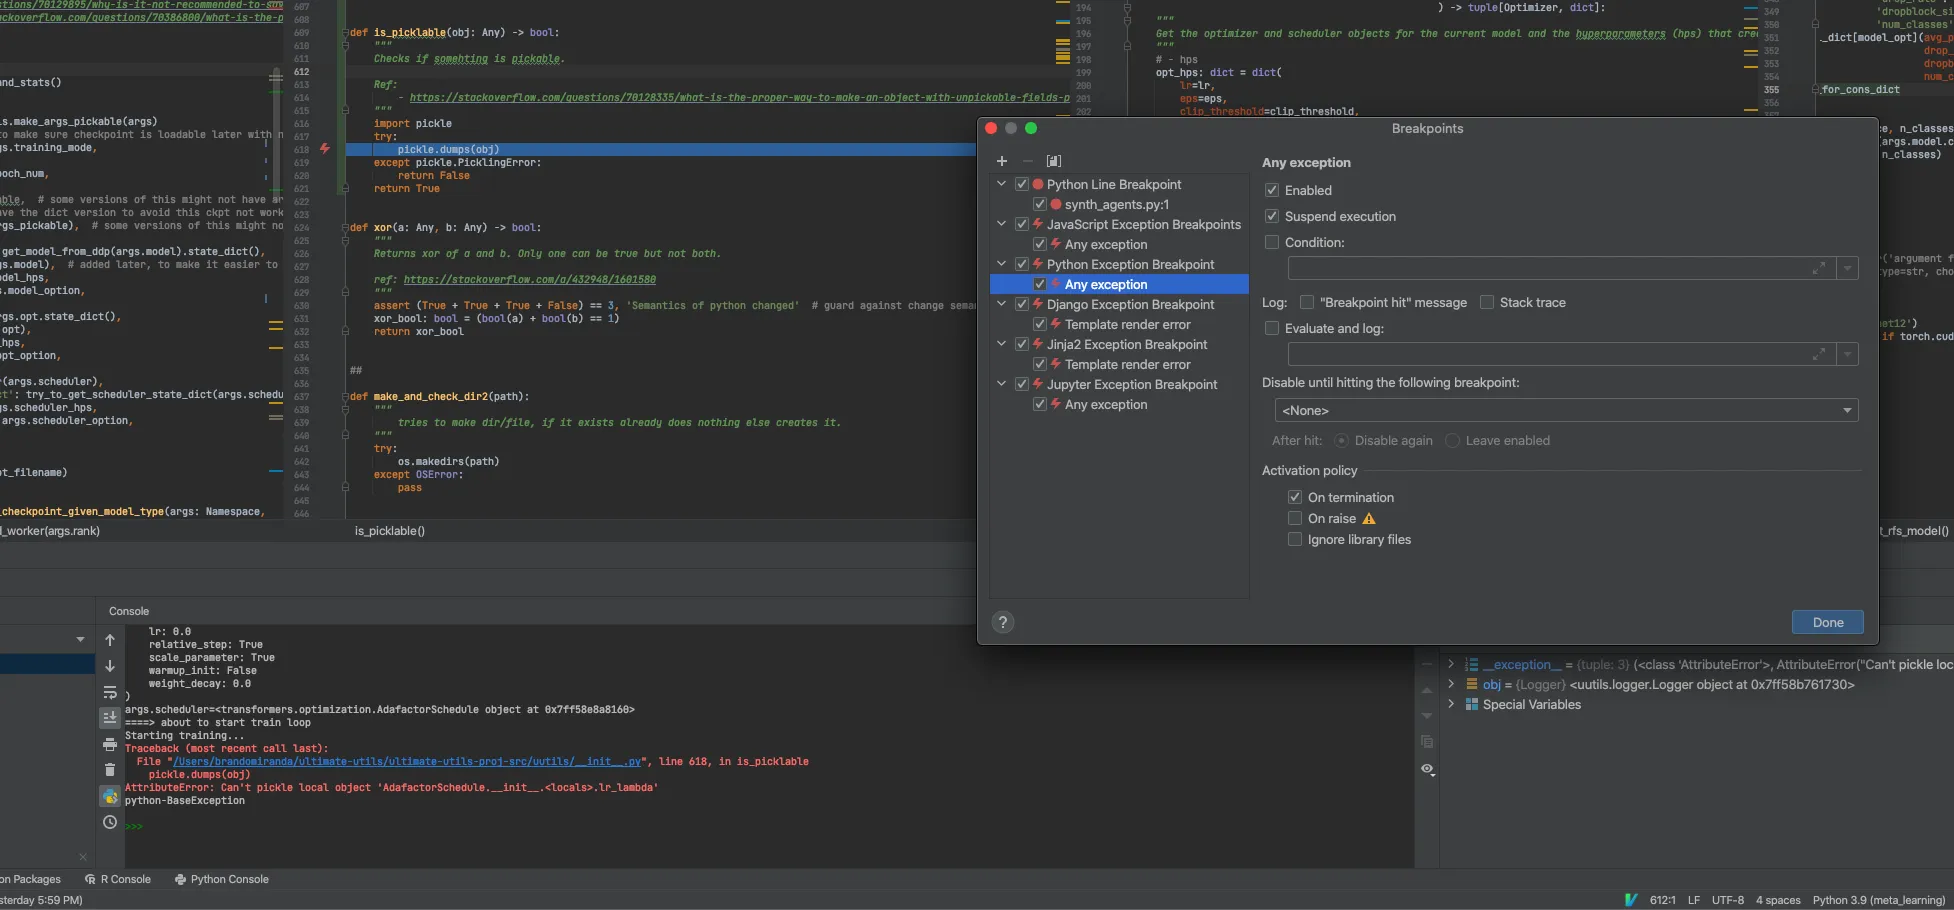This screenshot has height=910, width=1954.
Task: Open help with the question mark button
Action: (1003, 622)
